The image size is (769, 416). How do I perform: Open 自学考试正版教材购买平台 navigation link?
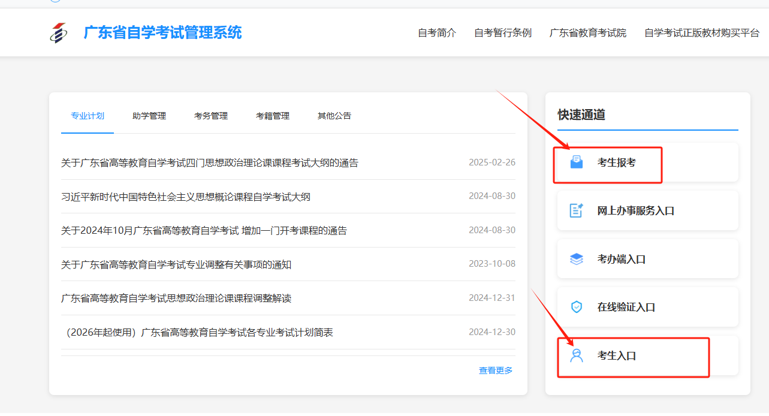[x=702, y=33]
